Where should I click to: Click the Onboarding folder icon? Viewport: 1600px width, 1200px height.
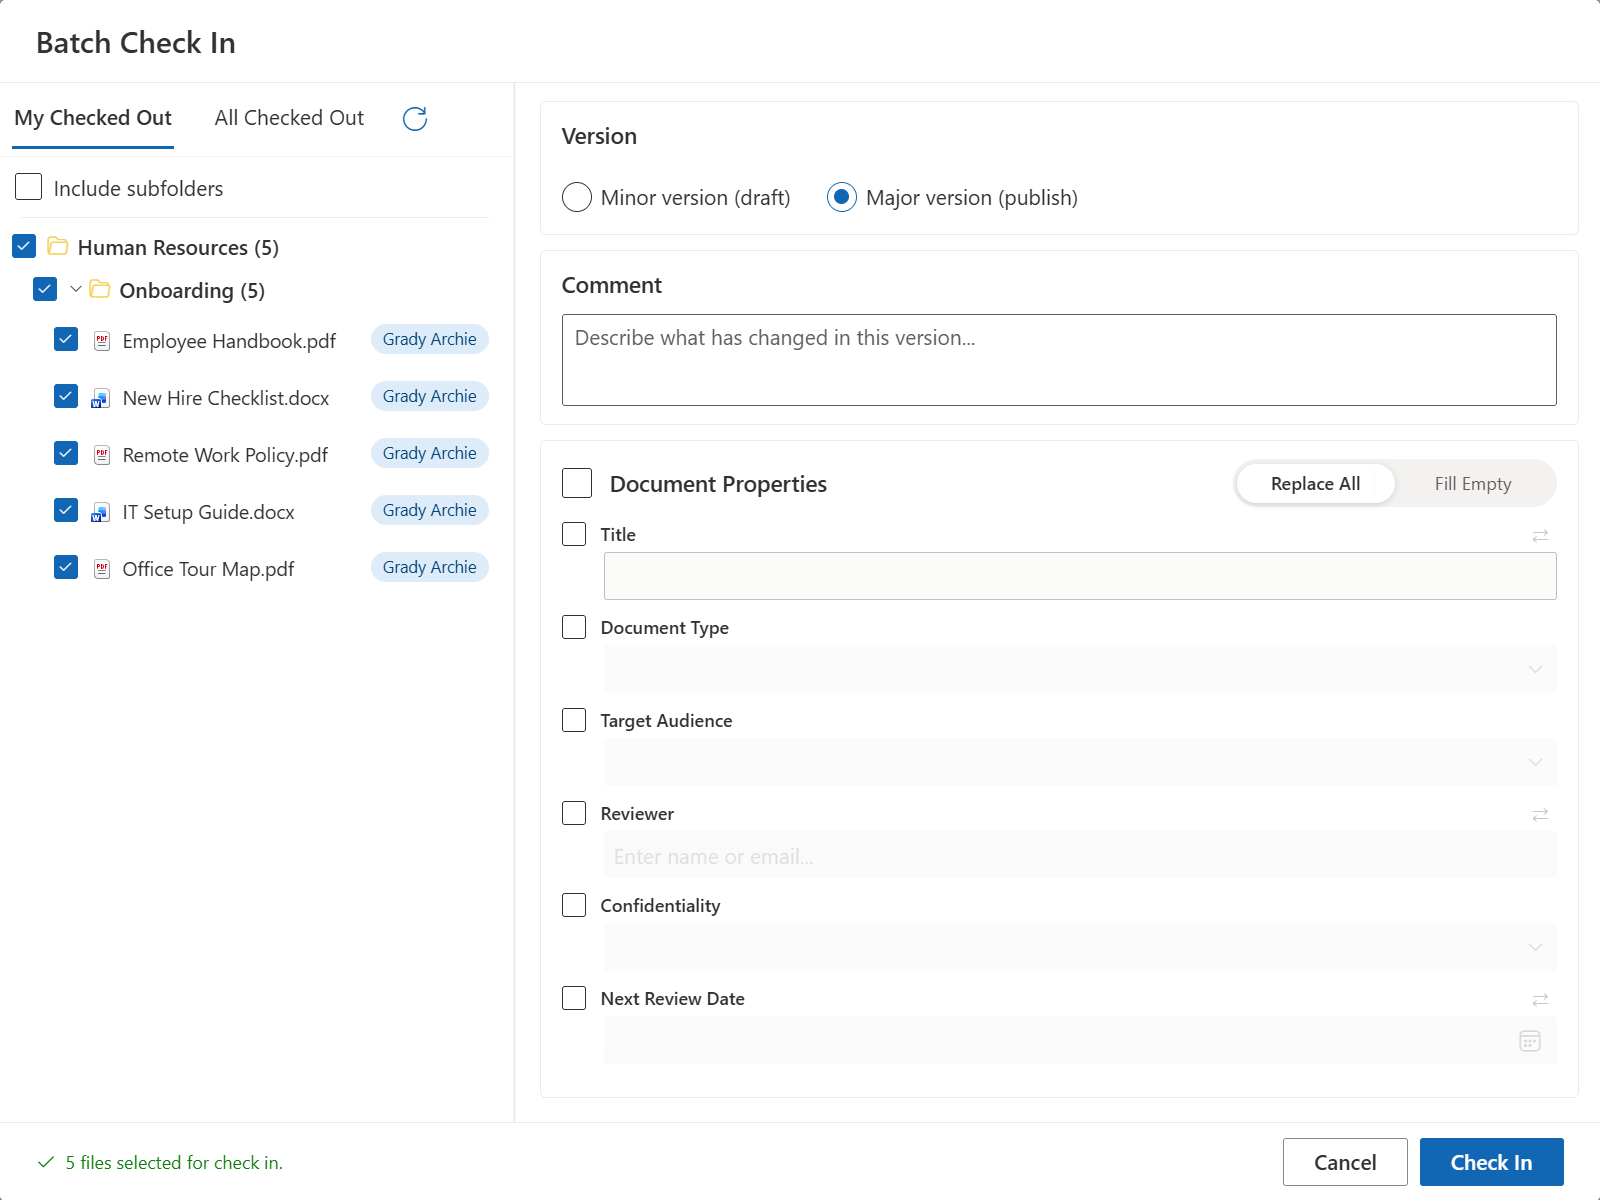100,289
